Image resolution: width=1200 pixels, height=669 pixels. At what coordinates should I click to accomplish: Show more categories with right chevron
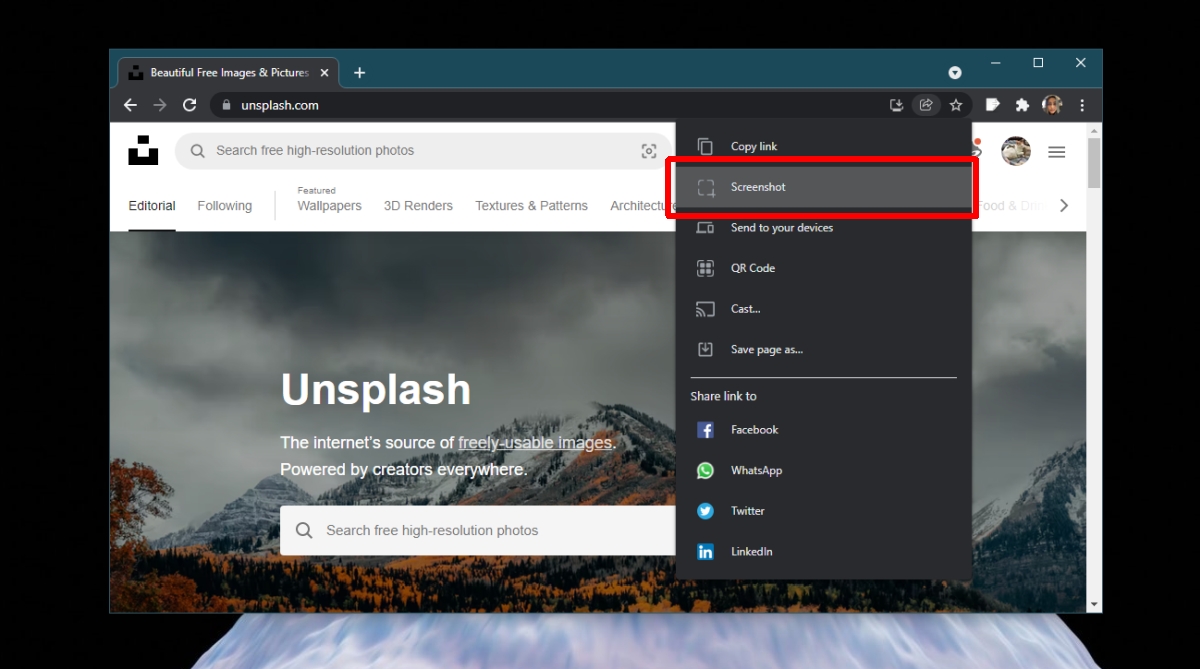click(1064, 206)
